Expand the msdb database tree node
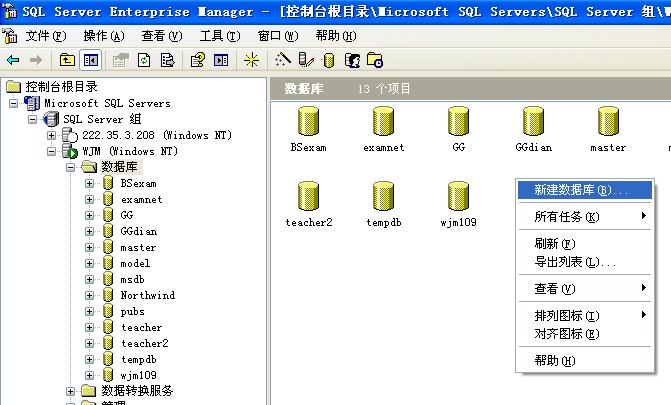Screen dimensions: 671x405 pos(89,279)
